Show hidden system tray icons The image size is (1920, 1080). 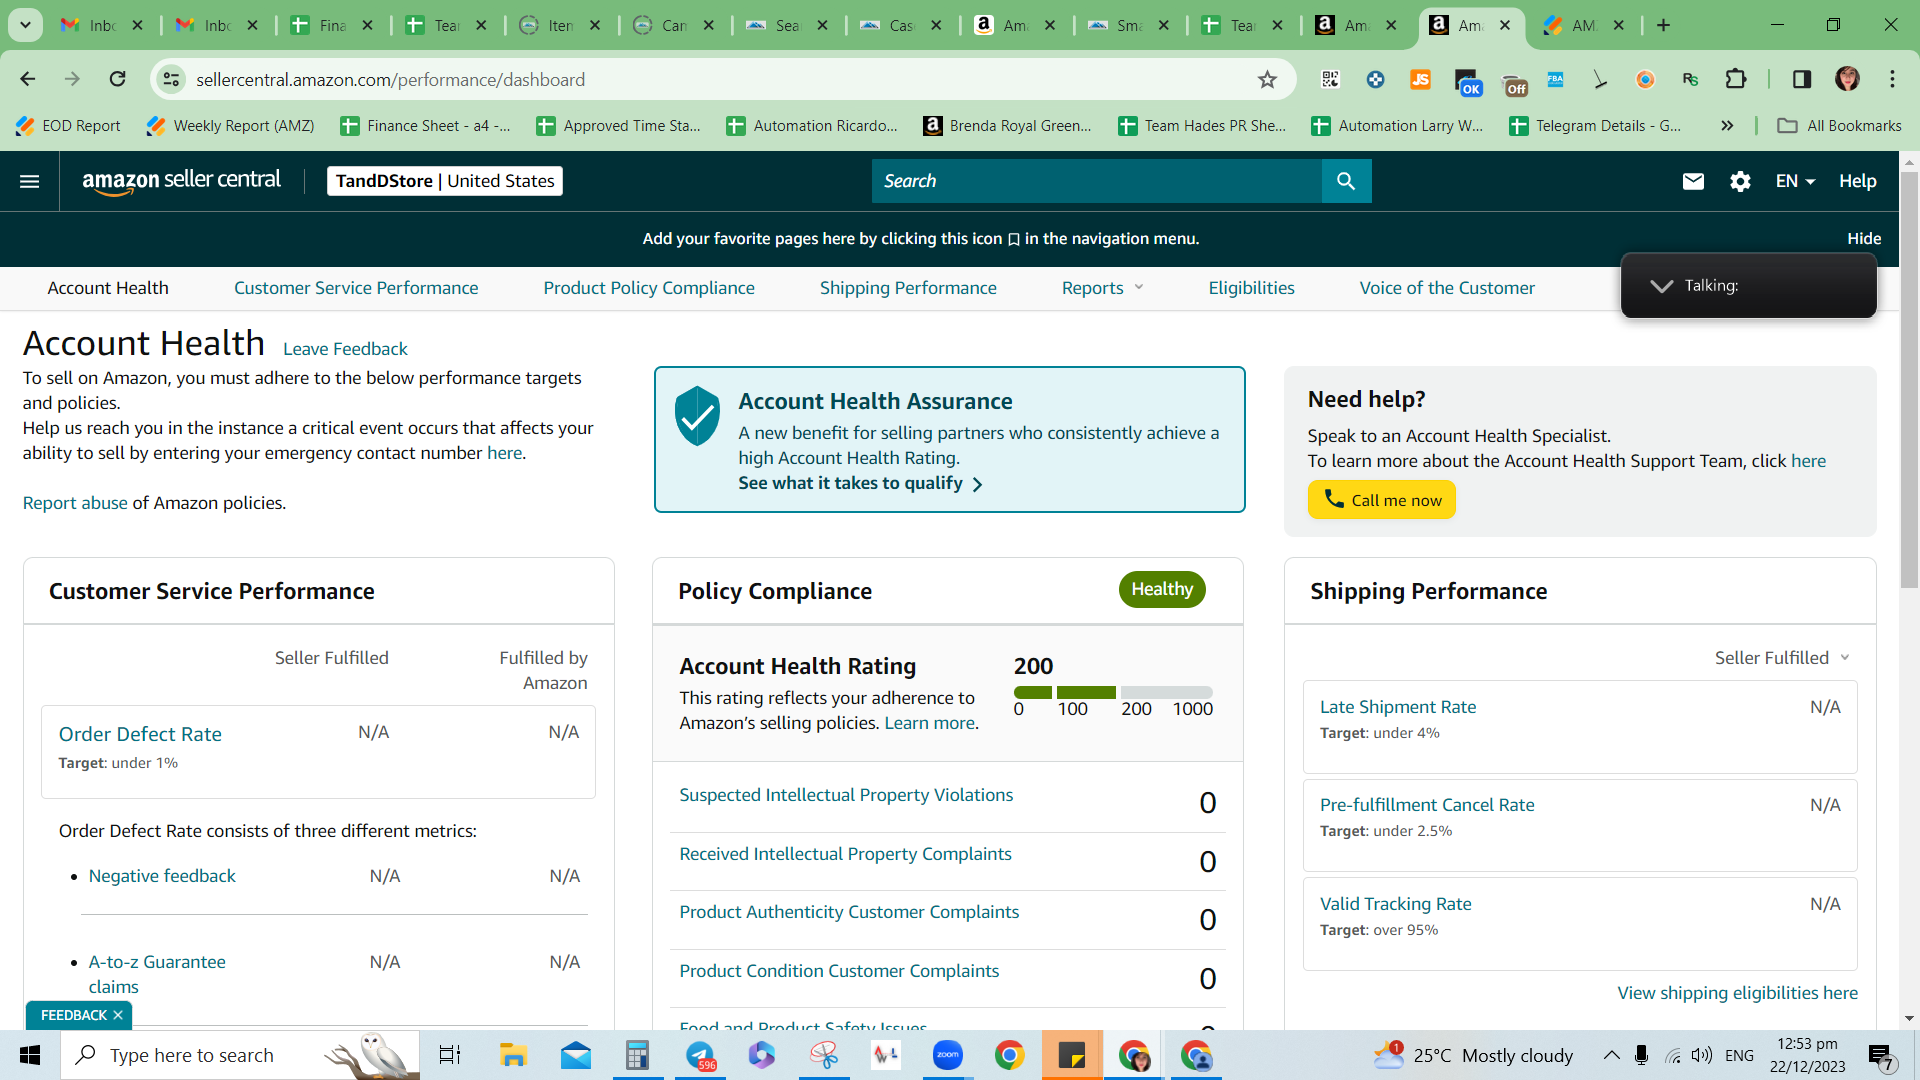[1611, 1055]
